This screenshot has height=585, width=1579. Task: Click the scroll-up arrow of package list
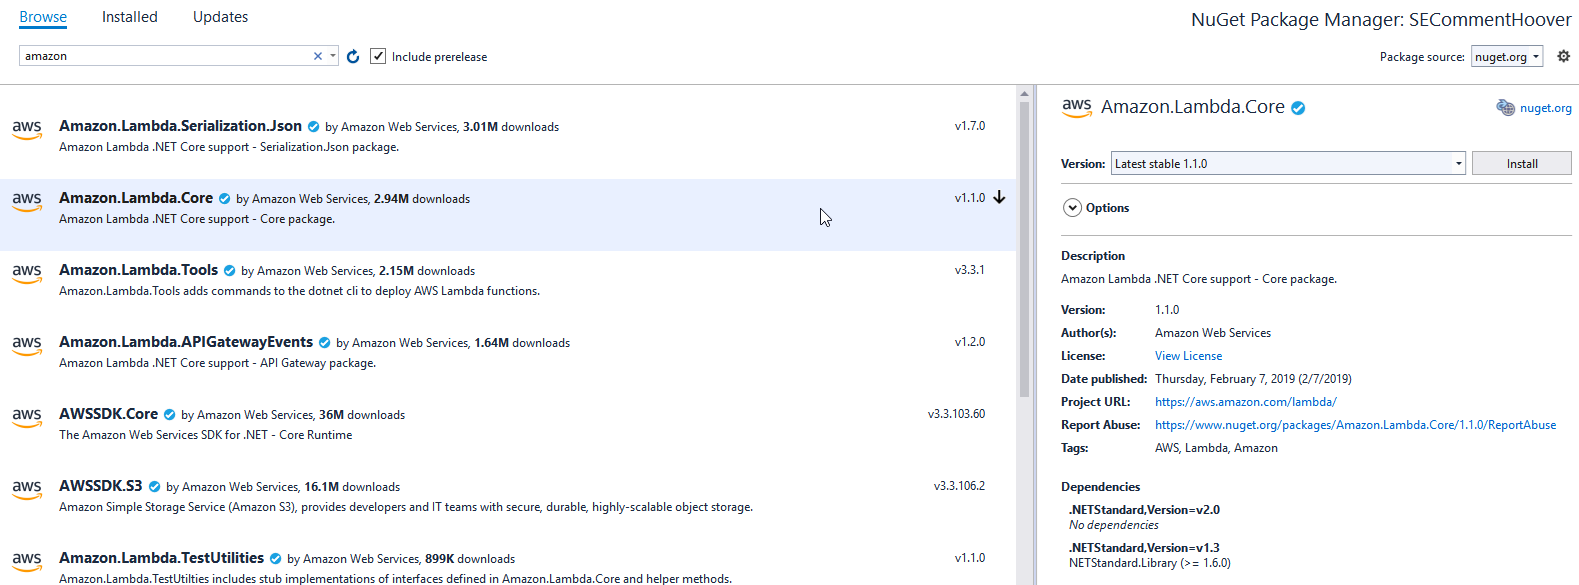pos(1024,93)
